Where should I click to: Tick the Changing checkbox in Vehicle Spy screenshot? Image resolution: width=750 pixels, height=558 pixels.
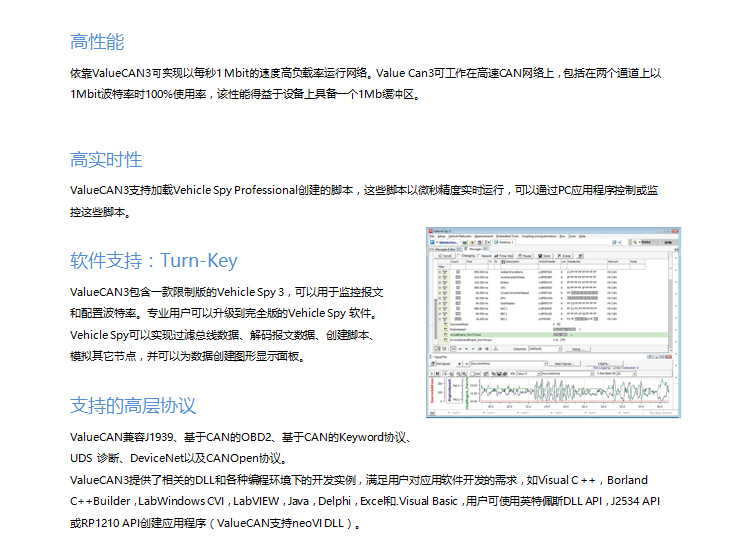(459, 256)
